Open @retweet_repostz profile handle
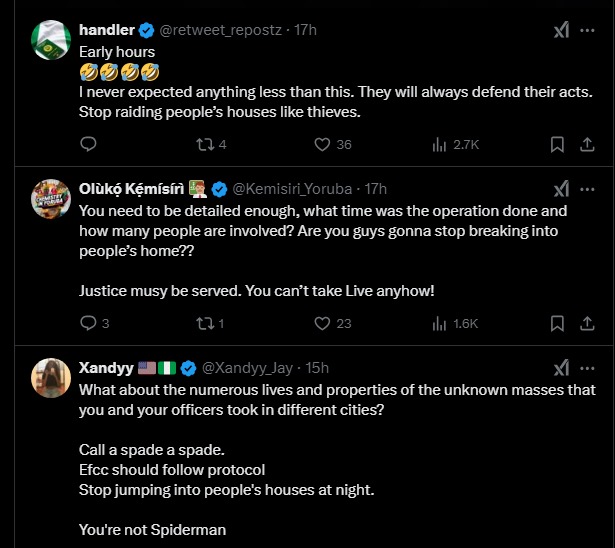 (219, 30)
